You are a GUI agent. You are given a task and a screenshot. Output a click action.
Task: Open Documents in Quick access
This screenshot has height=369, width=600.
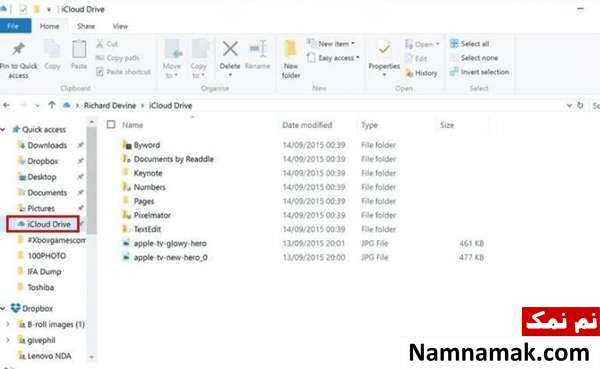pos(47,193)
